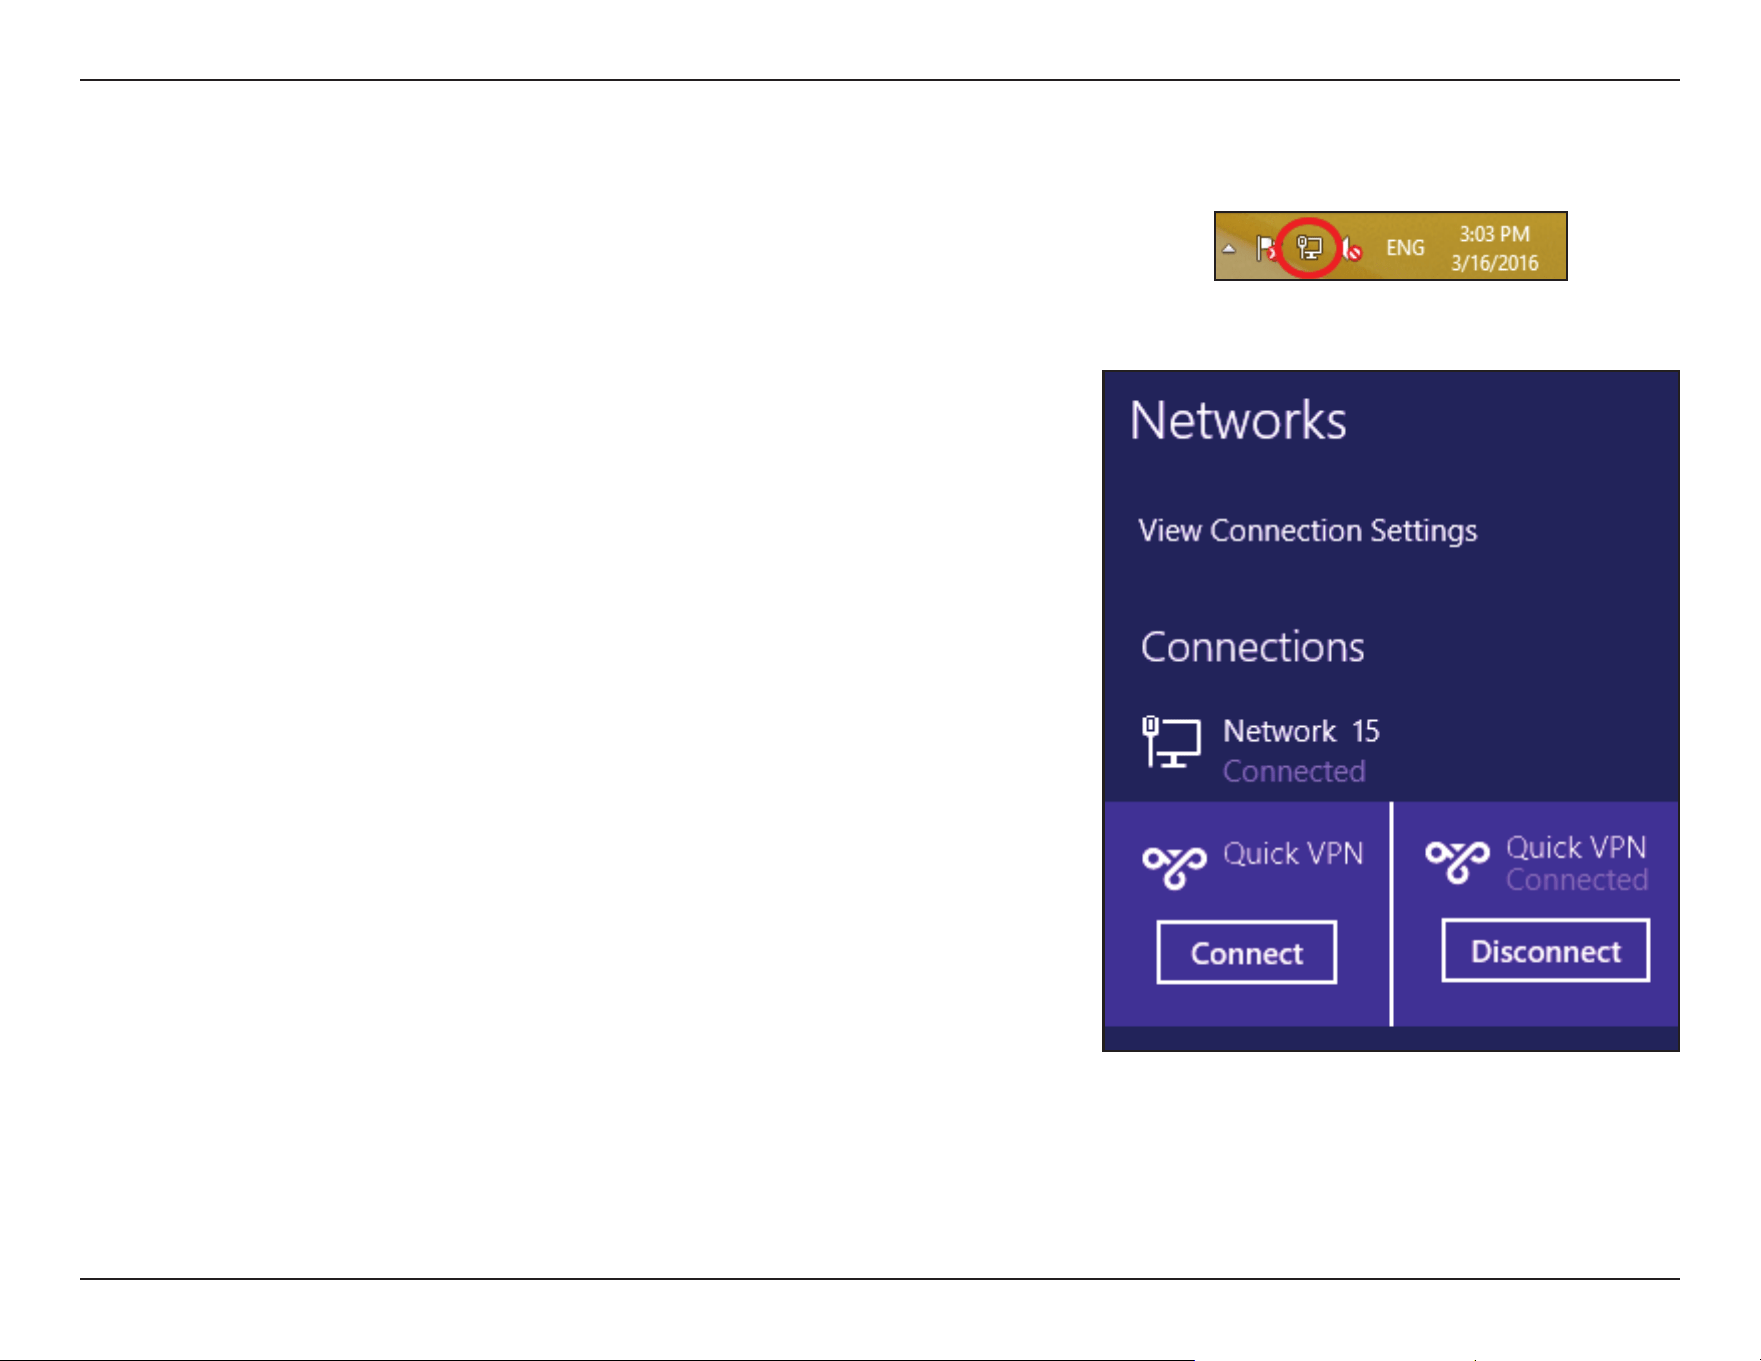Open the ENG language indicator

pyautogui.click(x=1405, y=247)
